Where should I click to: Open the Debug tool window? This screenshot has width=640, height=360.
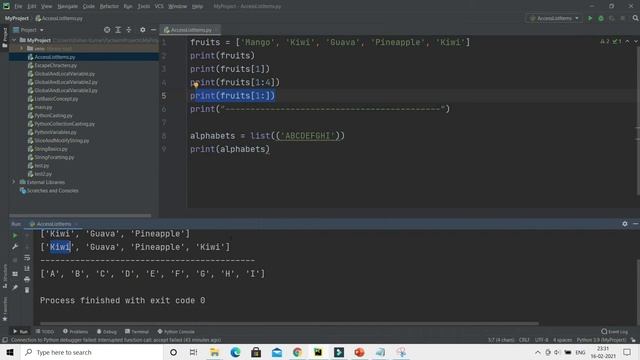click(107, 331)
